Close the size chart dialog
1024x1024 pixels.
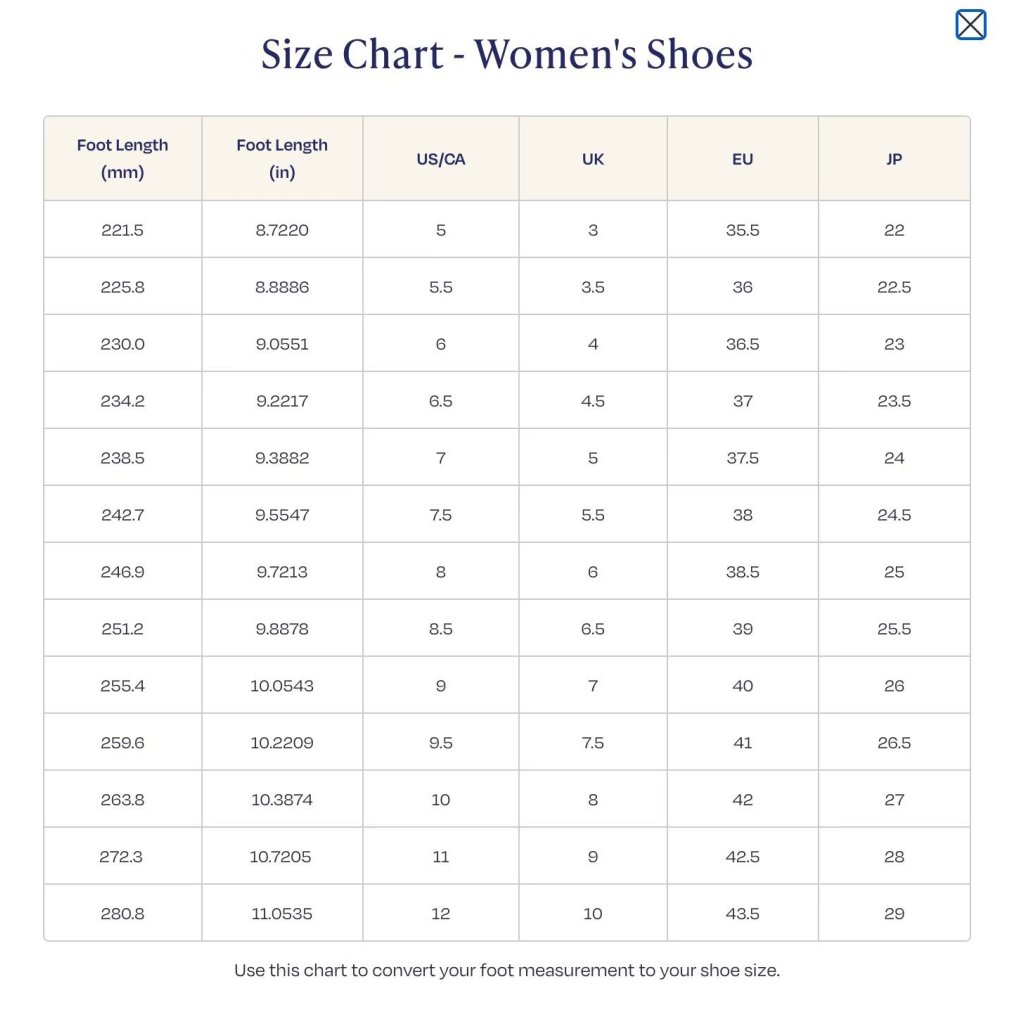tap(971, 25)
